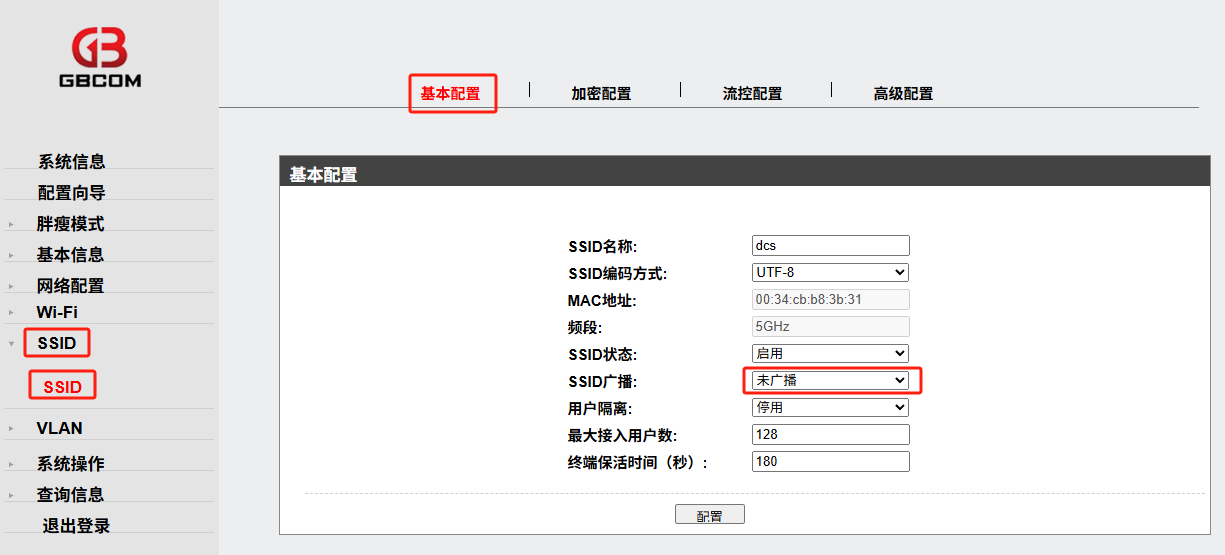Viewport: 1225px width, 555px height.
Task: Select 系统操作 sidebar item
Action: click(71, 464)
